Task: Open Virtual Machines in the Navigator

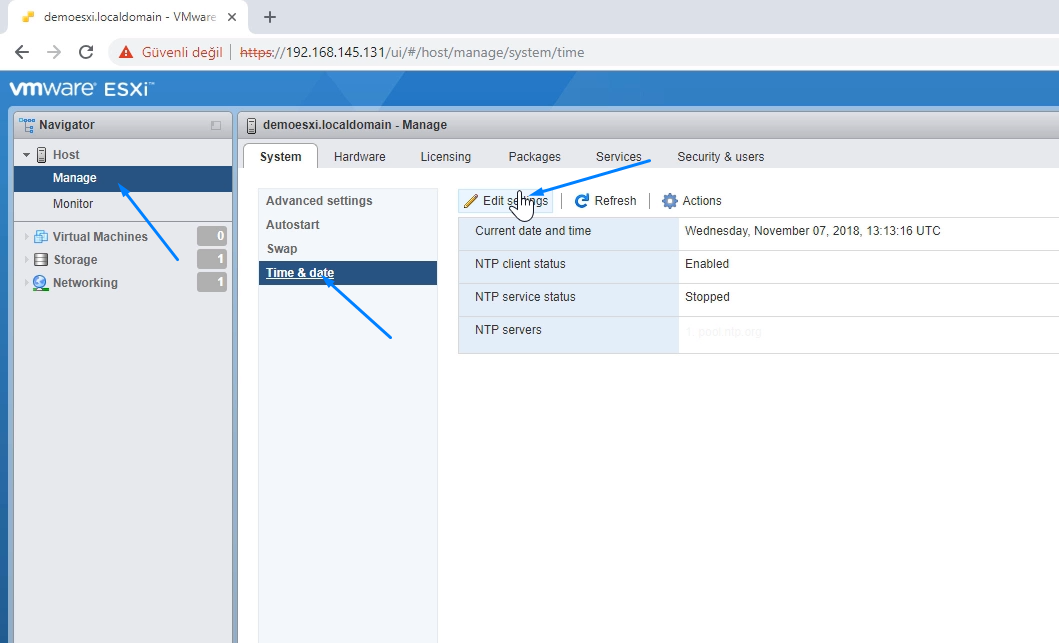Action: point(100,236)
